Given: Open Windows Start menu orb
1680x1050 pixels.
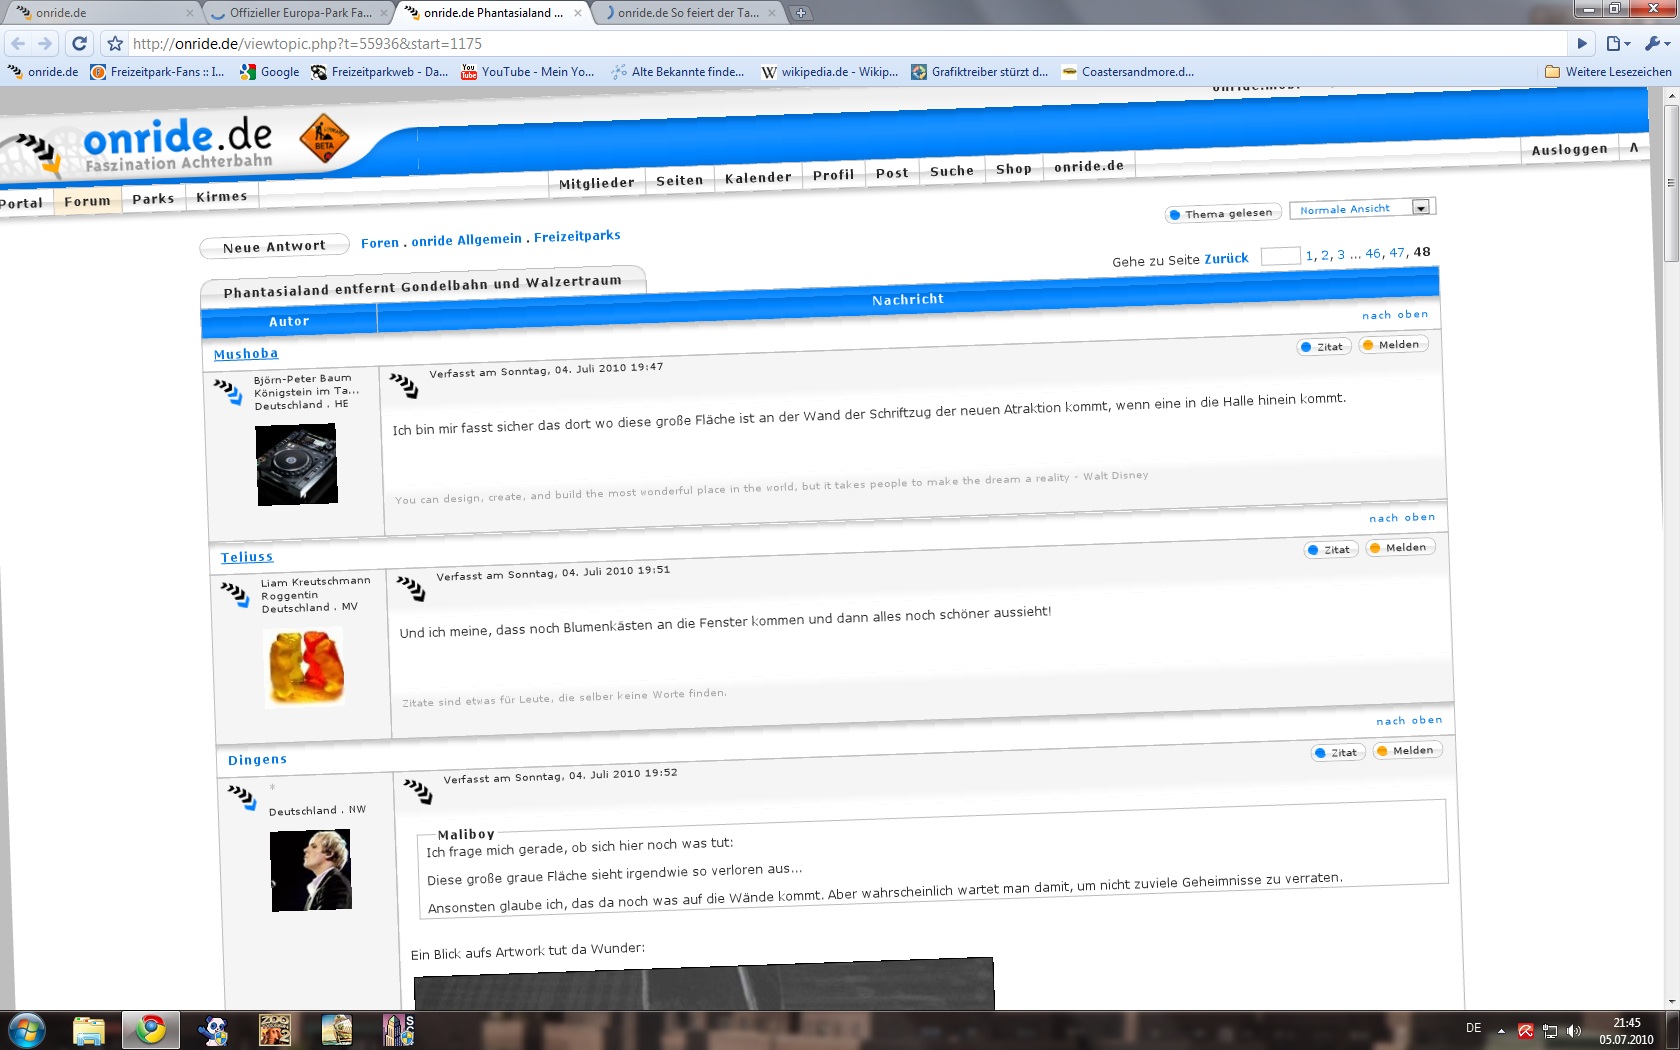Looking at the screenshot, I should click(x=26, y=1030).
